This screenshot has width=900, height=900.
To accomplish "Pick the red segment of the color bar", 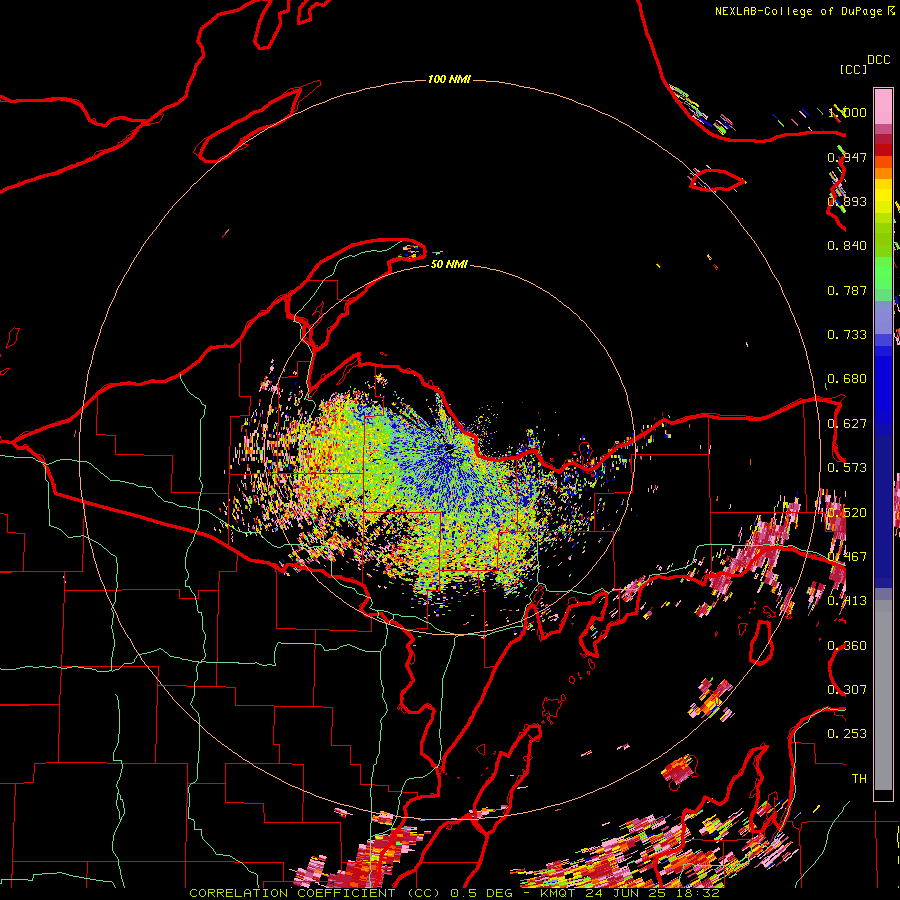I will point(883,150).
